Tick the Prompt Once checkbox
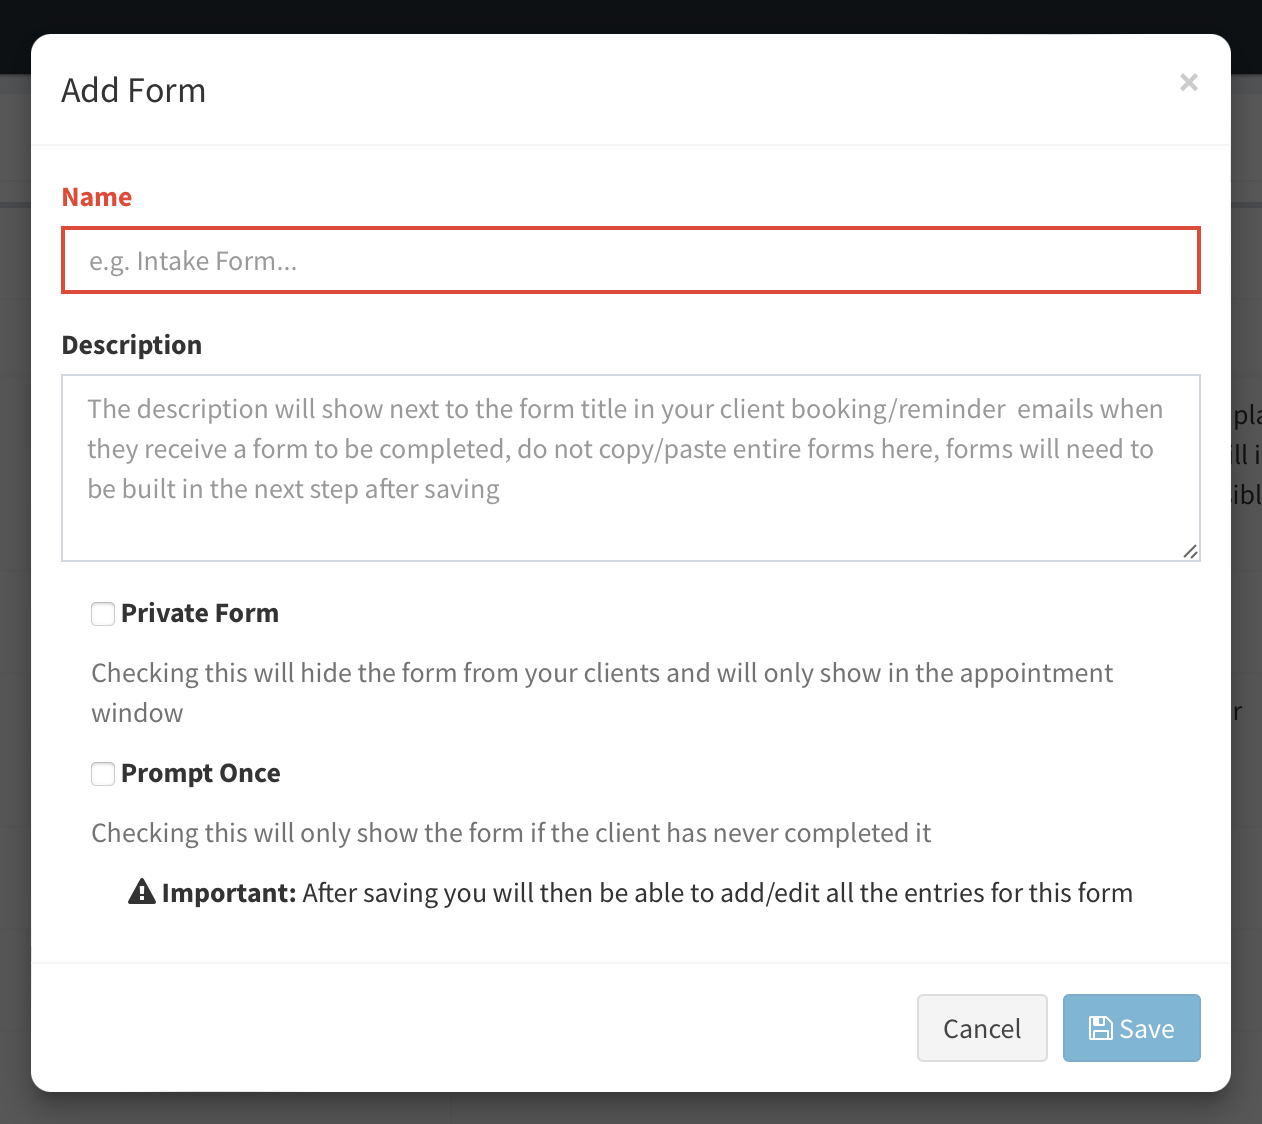1262x1124 pixels. 103,774
